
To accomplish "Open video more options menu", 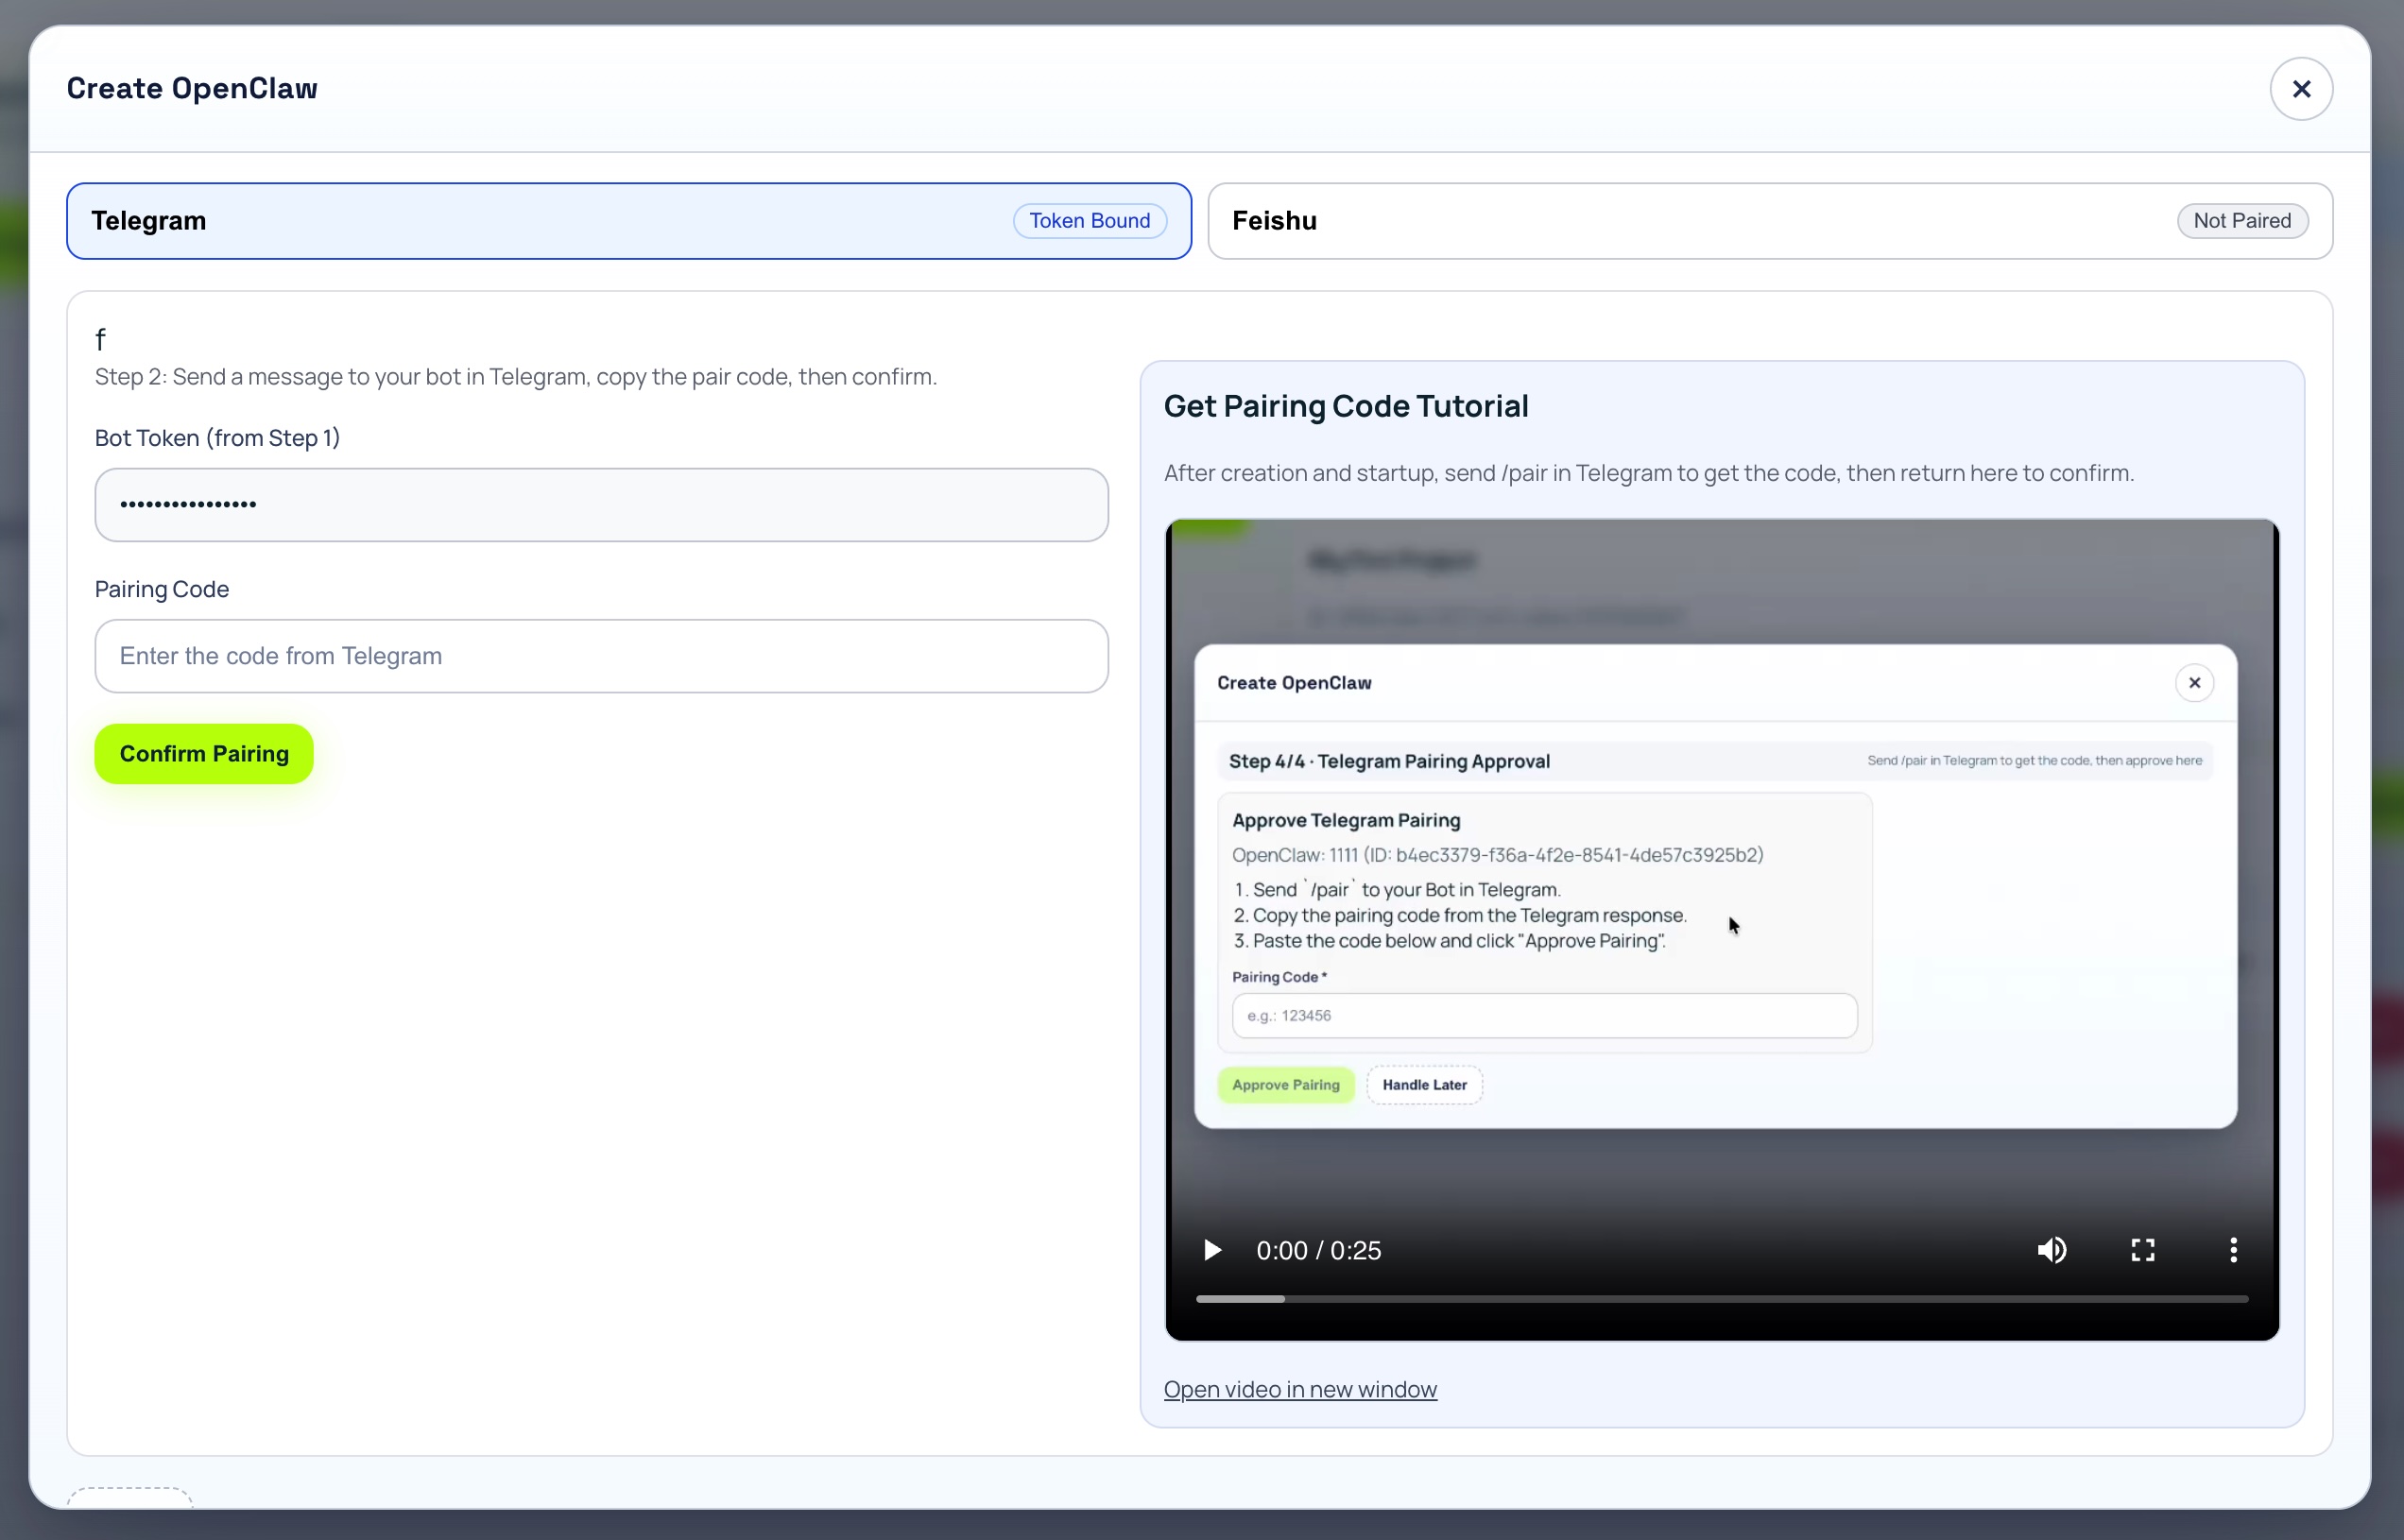I will [2233, 1250].
